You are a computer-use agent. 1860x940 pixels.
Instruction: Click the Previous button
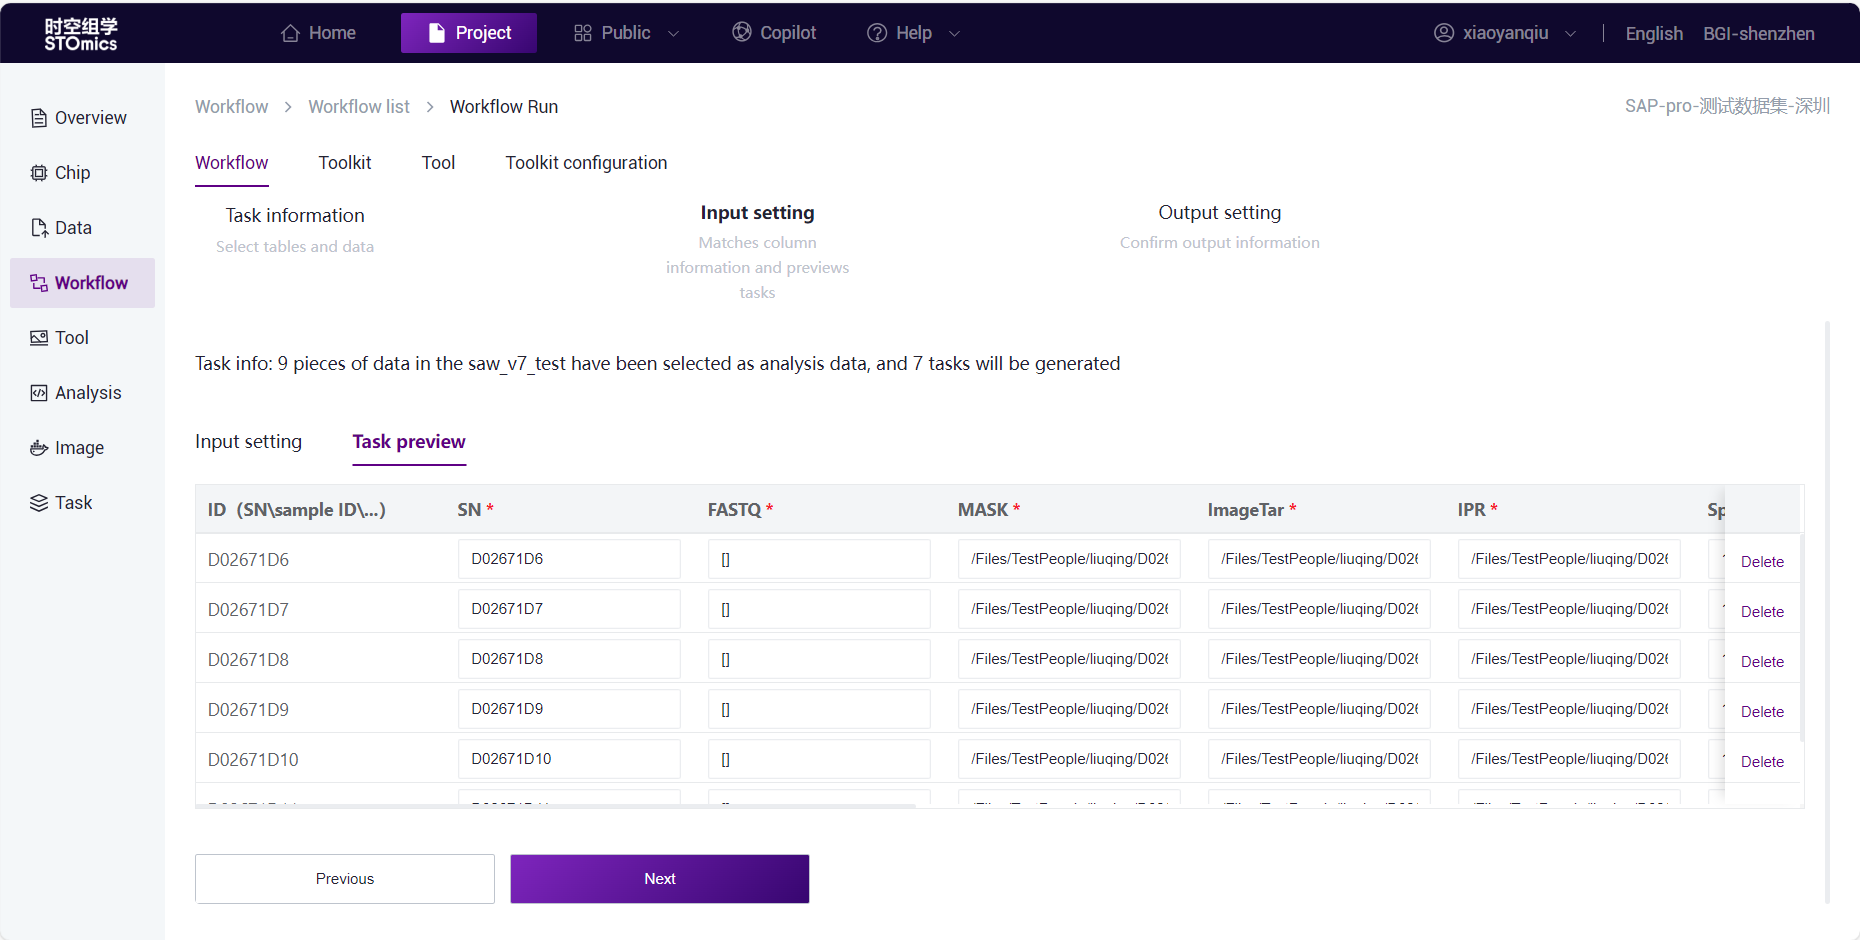[x=345, y=879]
